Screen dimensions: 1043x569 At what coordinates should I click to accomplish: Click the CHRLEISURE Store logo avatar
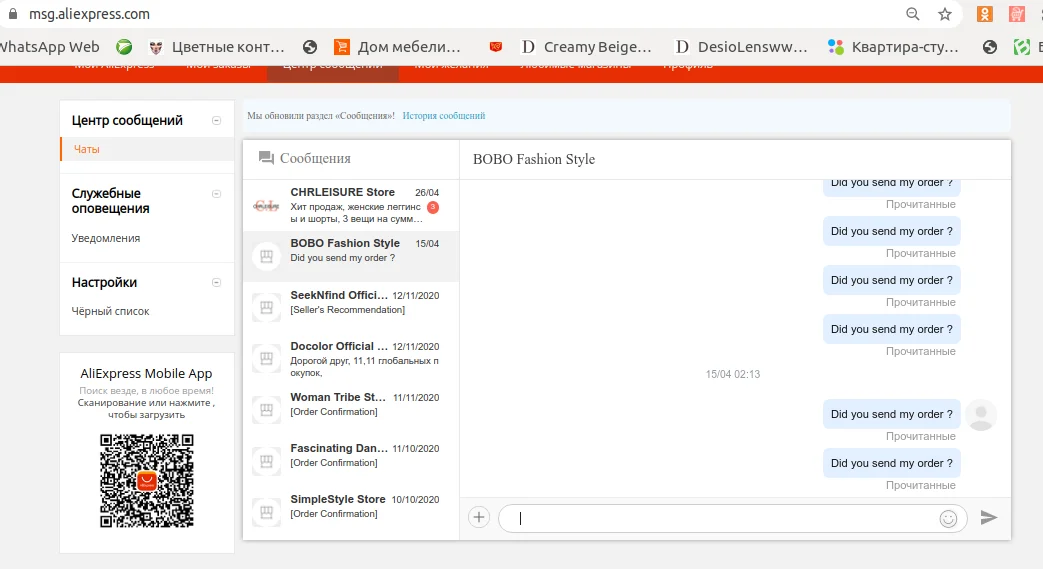coord(266,206)
